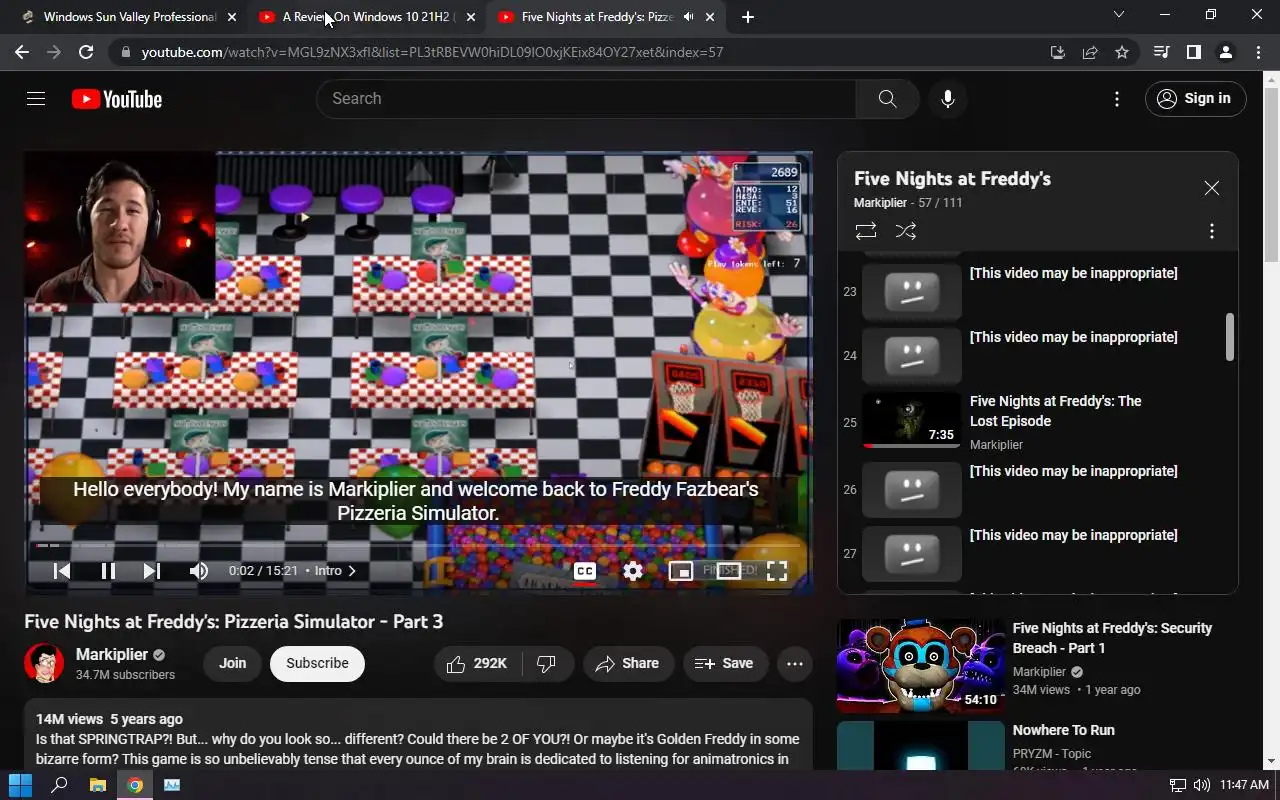The width and height of the screenshot is (1280, 800).
Task: Open Chrome three-dot menu
Action: tap(1258, 52)
